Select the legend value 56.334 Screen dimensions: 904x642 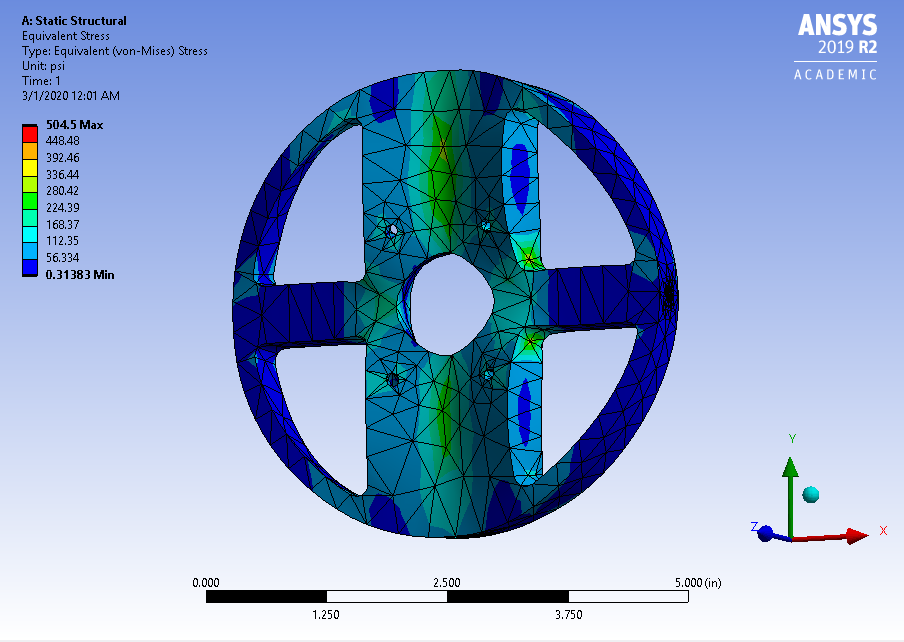pos(63,258)
